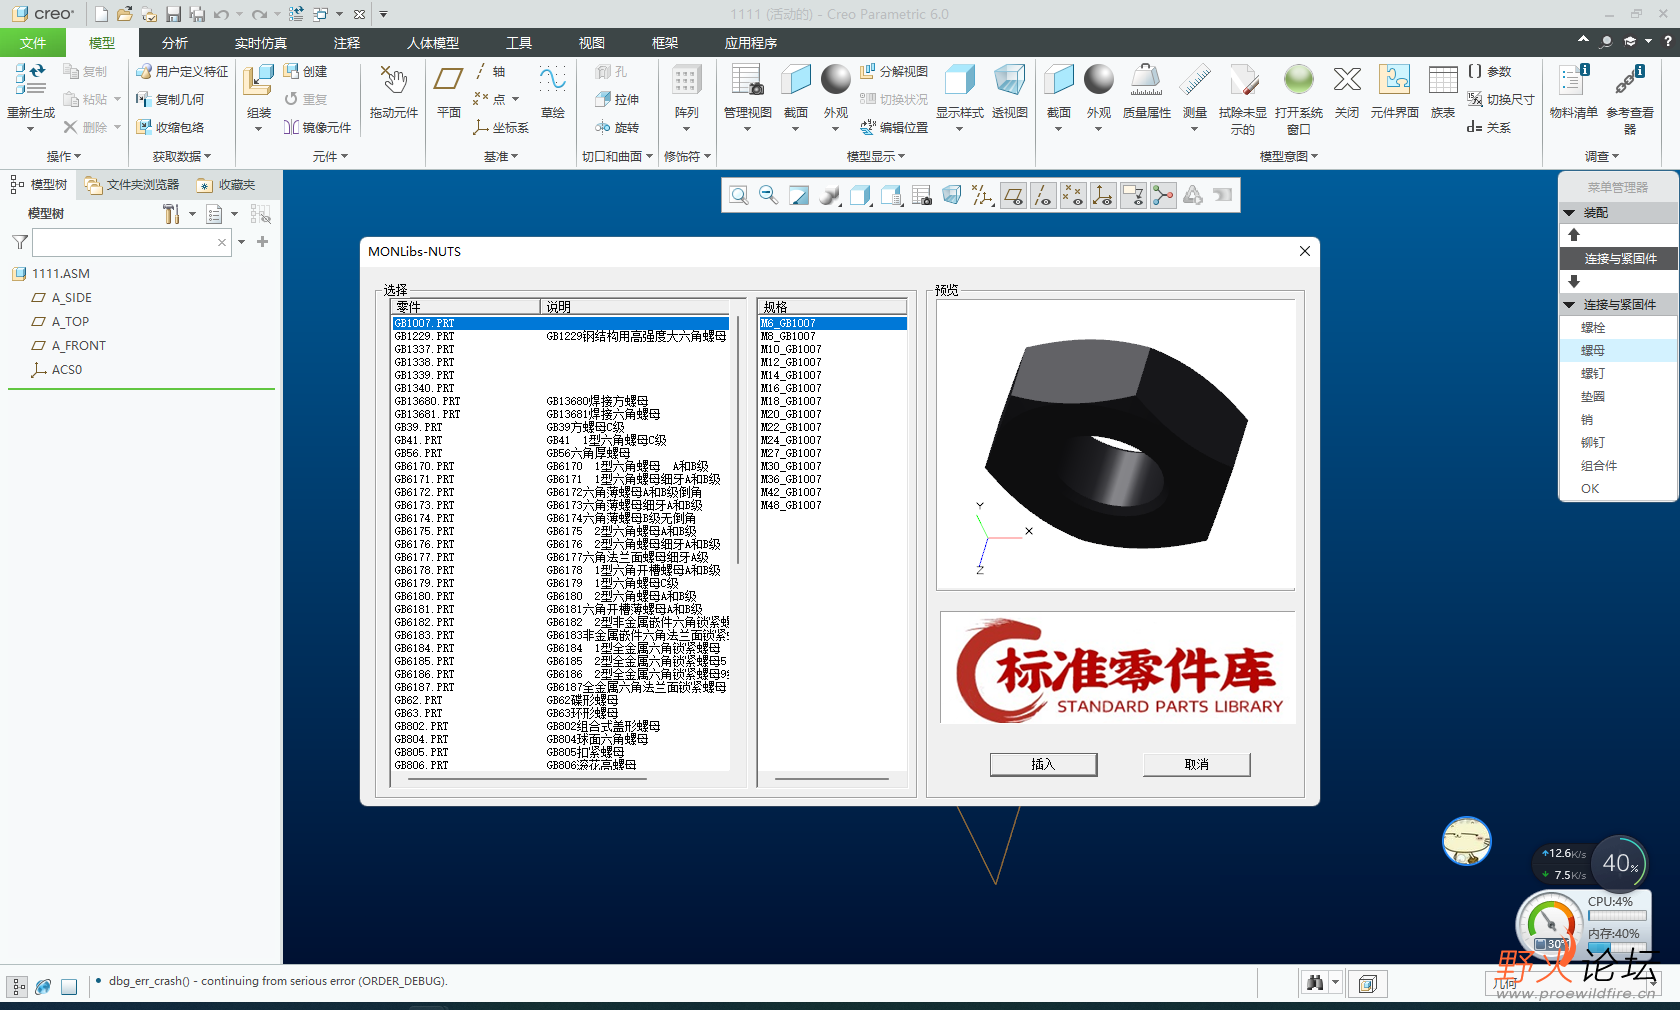
Task: Toggle axis display visibility
Action: [1043, 195]
